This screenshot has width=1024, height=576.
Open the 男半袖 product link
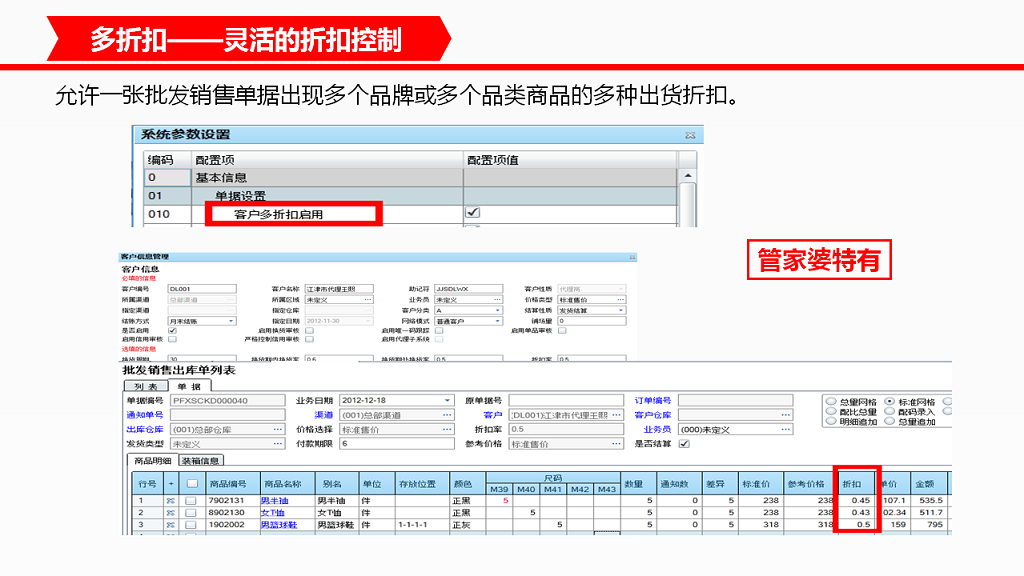click(273, 500)
